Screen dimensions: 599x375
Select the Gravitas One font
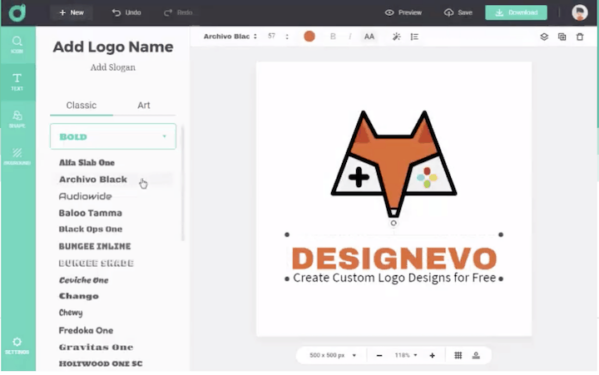click(96, 347)
